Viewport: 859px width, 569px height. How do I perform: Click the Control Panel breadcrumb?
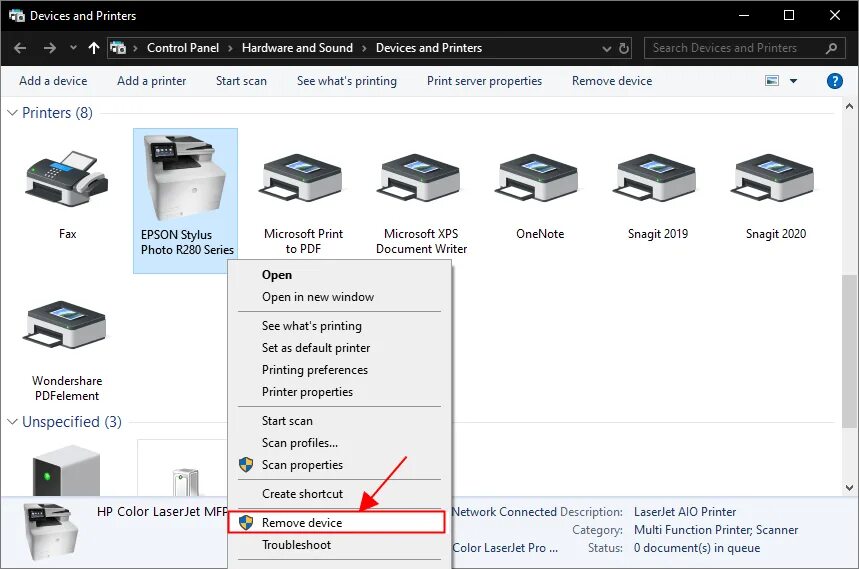(x=183, y=48)
